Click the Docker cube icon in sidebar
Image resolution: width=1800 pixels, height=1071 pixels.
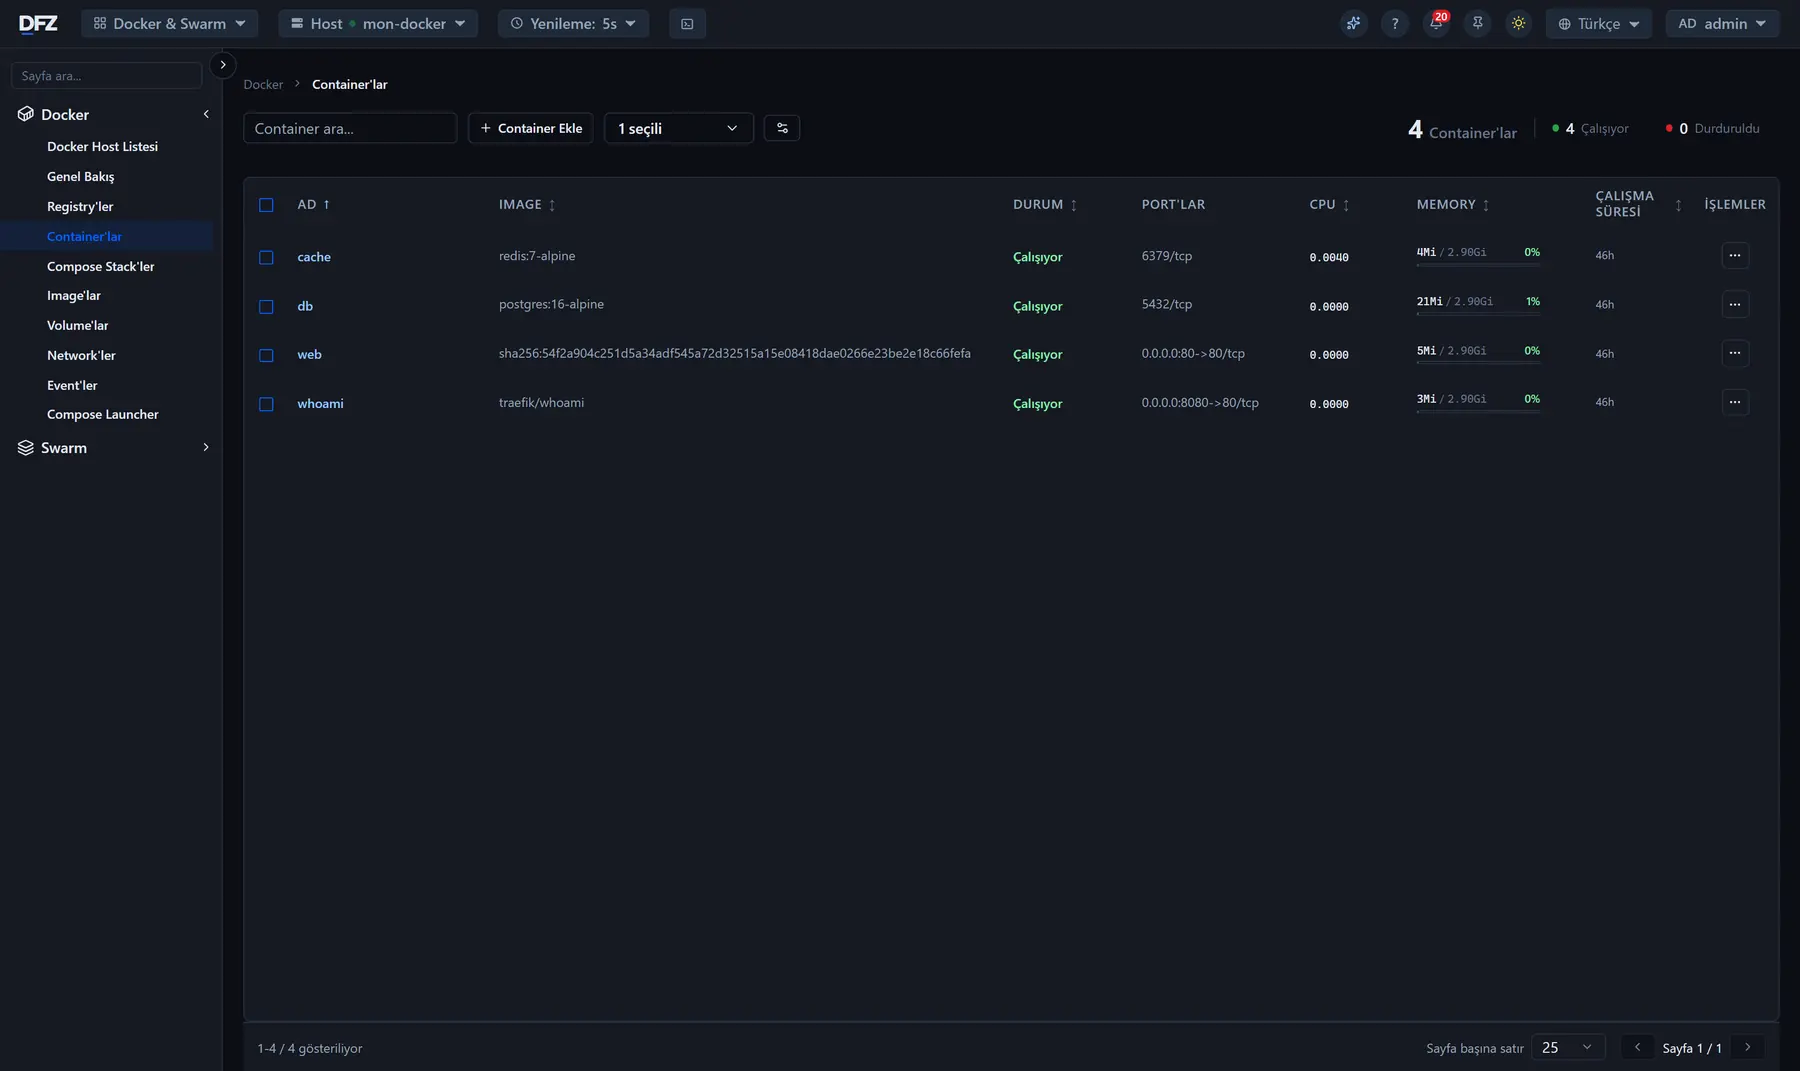click(x=26, y=114)
